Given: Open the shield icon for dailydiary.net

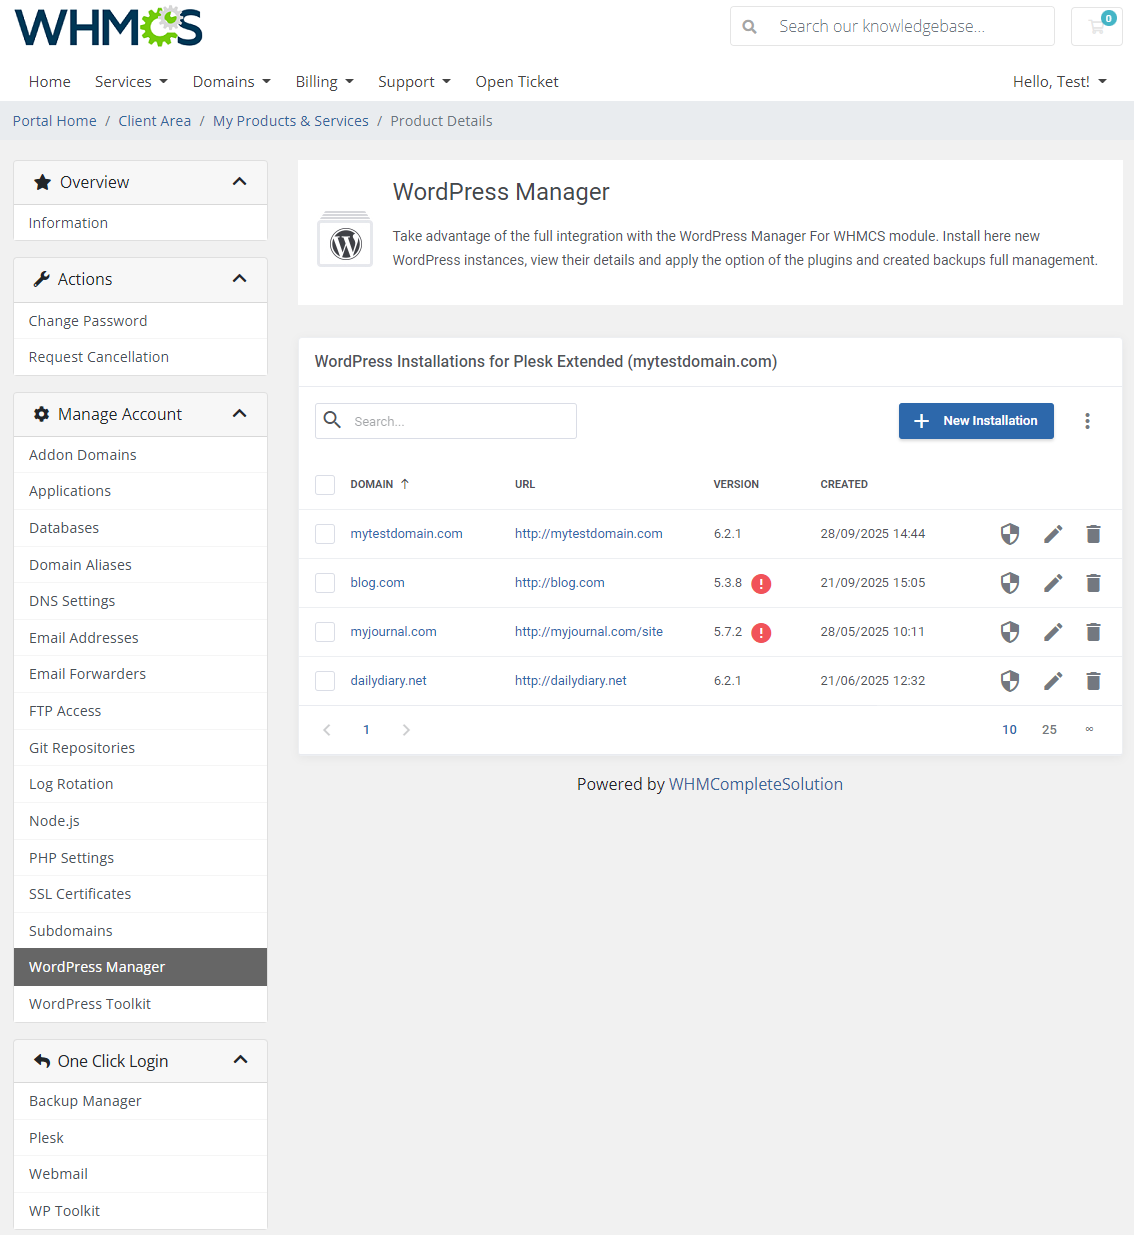Looking at the screenshot, I should (x=1010, y=681).
